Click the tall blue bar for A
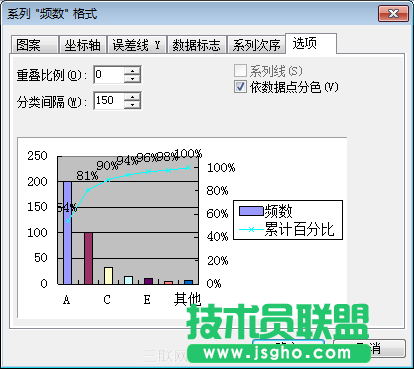Image resolution: width=414 pixels, height=369 pixels. coord(67,233)
